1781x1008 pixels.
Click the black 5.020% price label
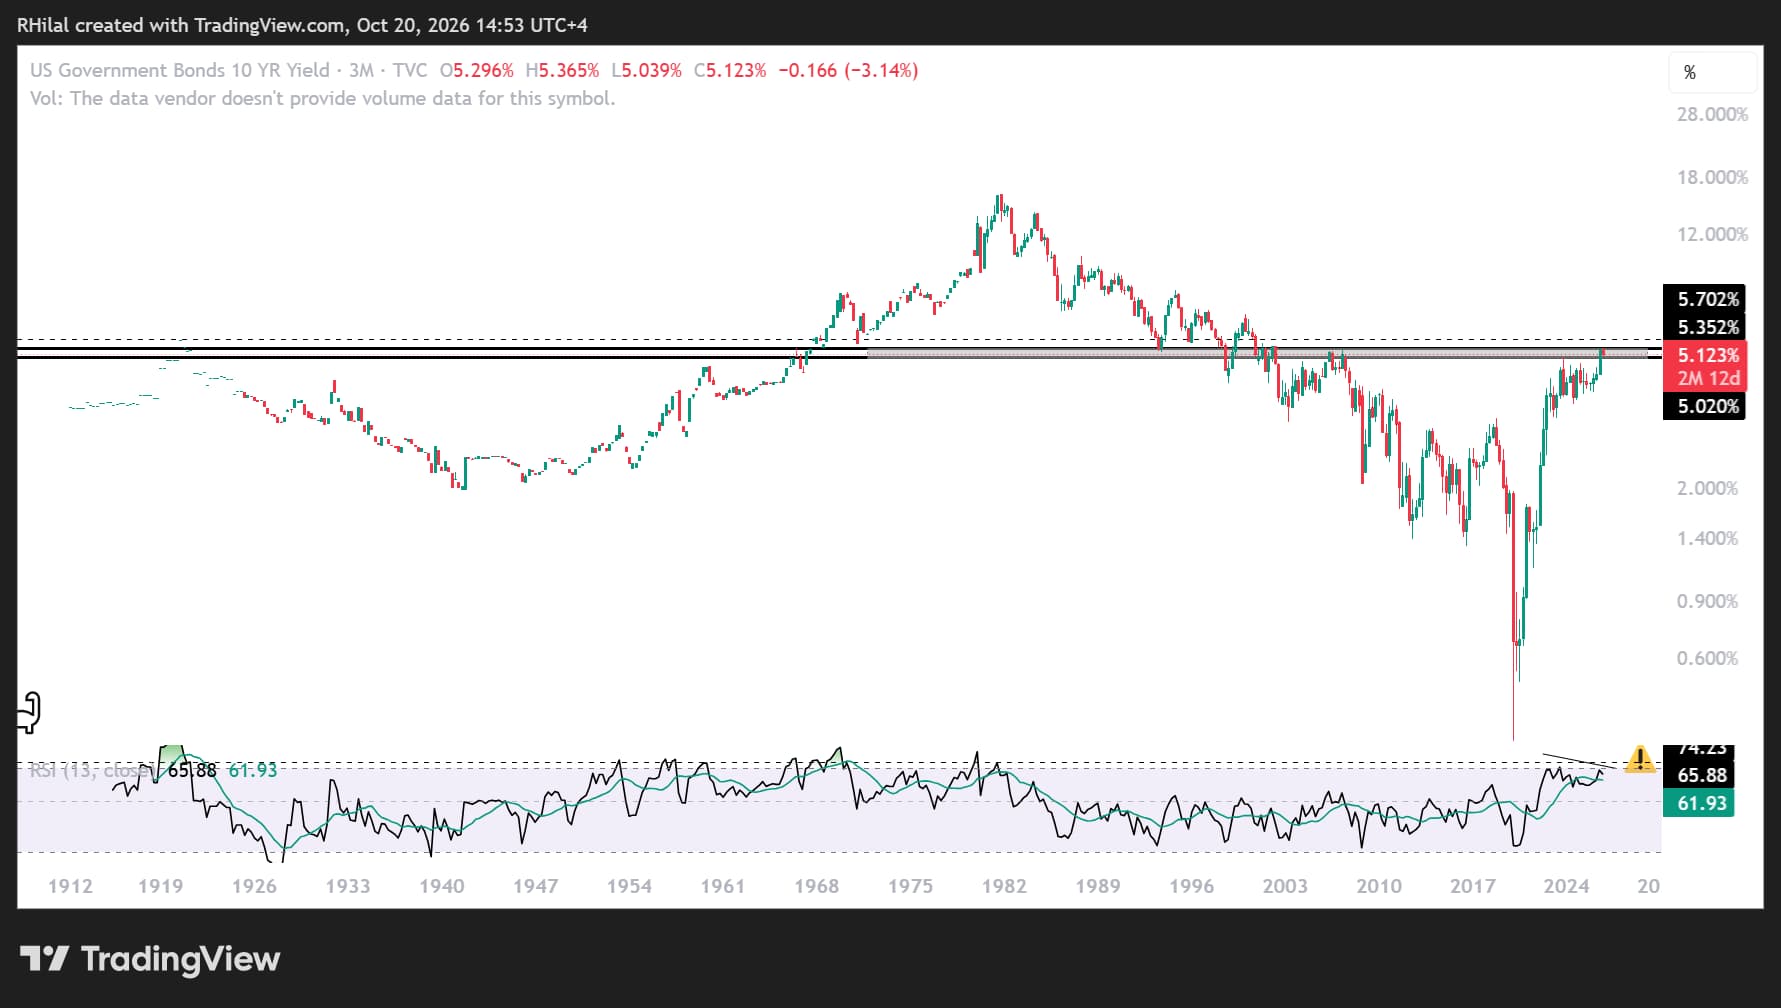[1704, 406]
